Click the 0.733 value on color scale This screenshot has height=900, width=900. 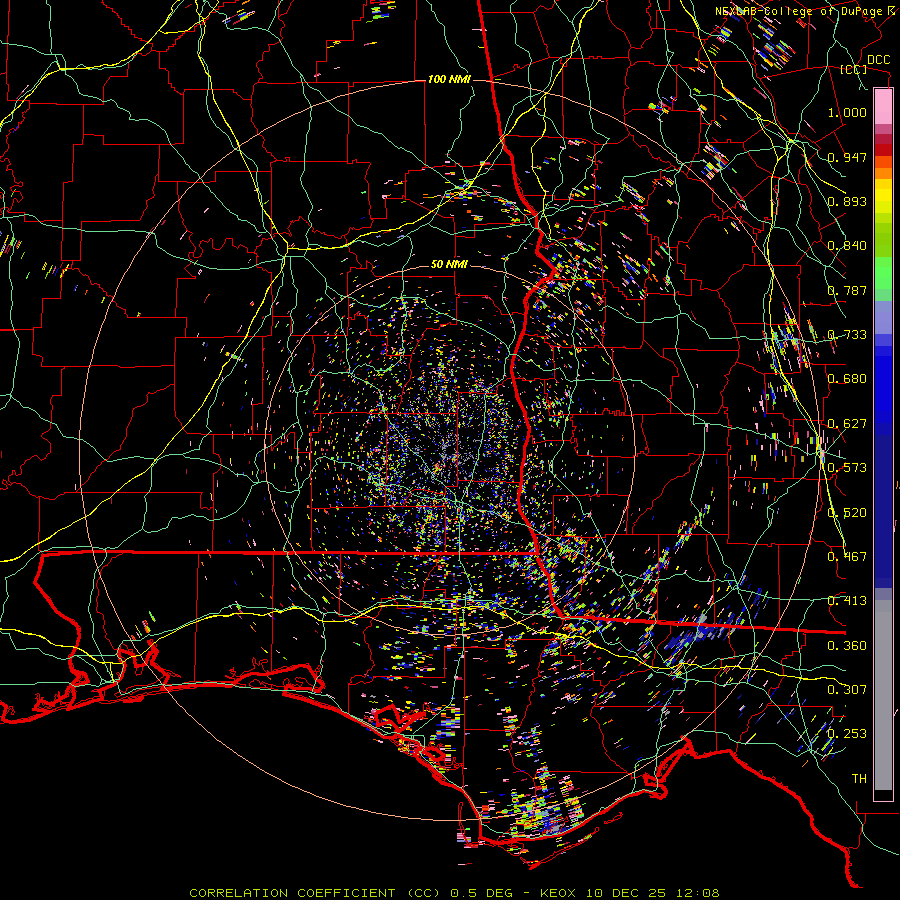847,335
